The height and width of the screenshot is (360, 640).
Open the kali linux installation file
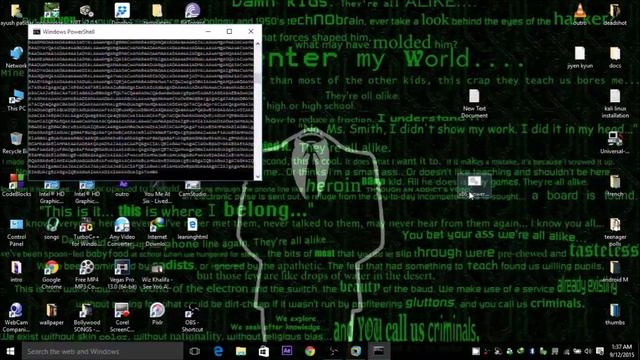[615, 104]
